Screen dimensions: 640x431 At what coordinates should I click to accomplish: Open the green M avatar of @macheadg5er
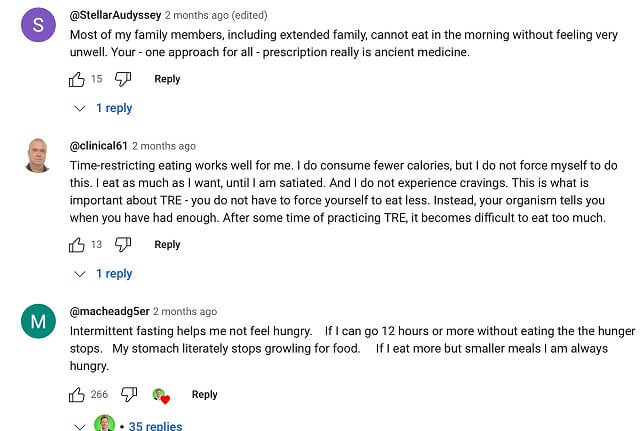click(x=38, y=321)
